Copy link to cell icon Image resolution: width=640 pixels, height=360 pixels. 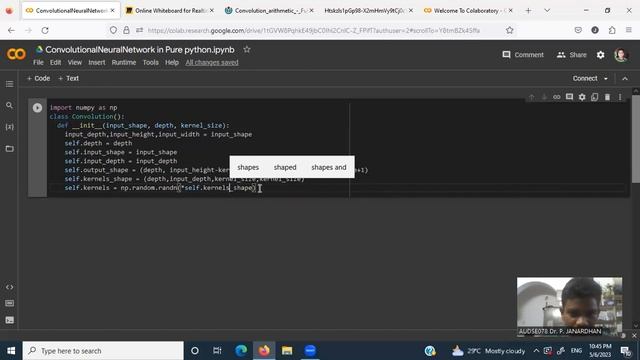(556, 97)
